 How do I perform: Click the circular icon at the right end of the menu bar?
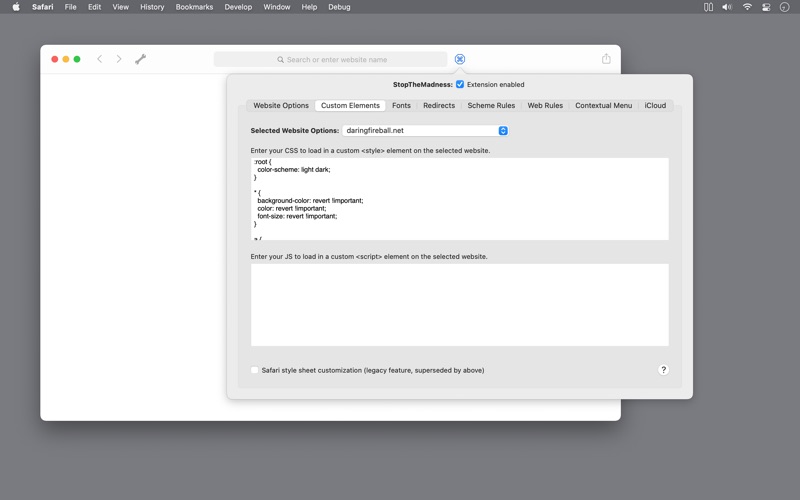pos(785,7)
